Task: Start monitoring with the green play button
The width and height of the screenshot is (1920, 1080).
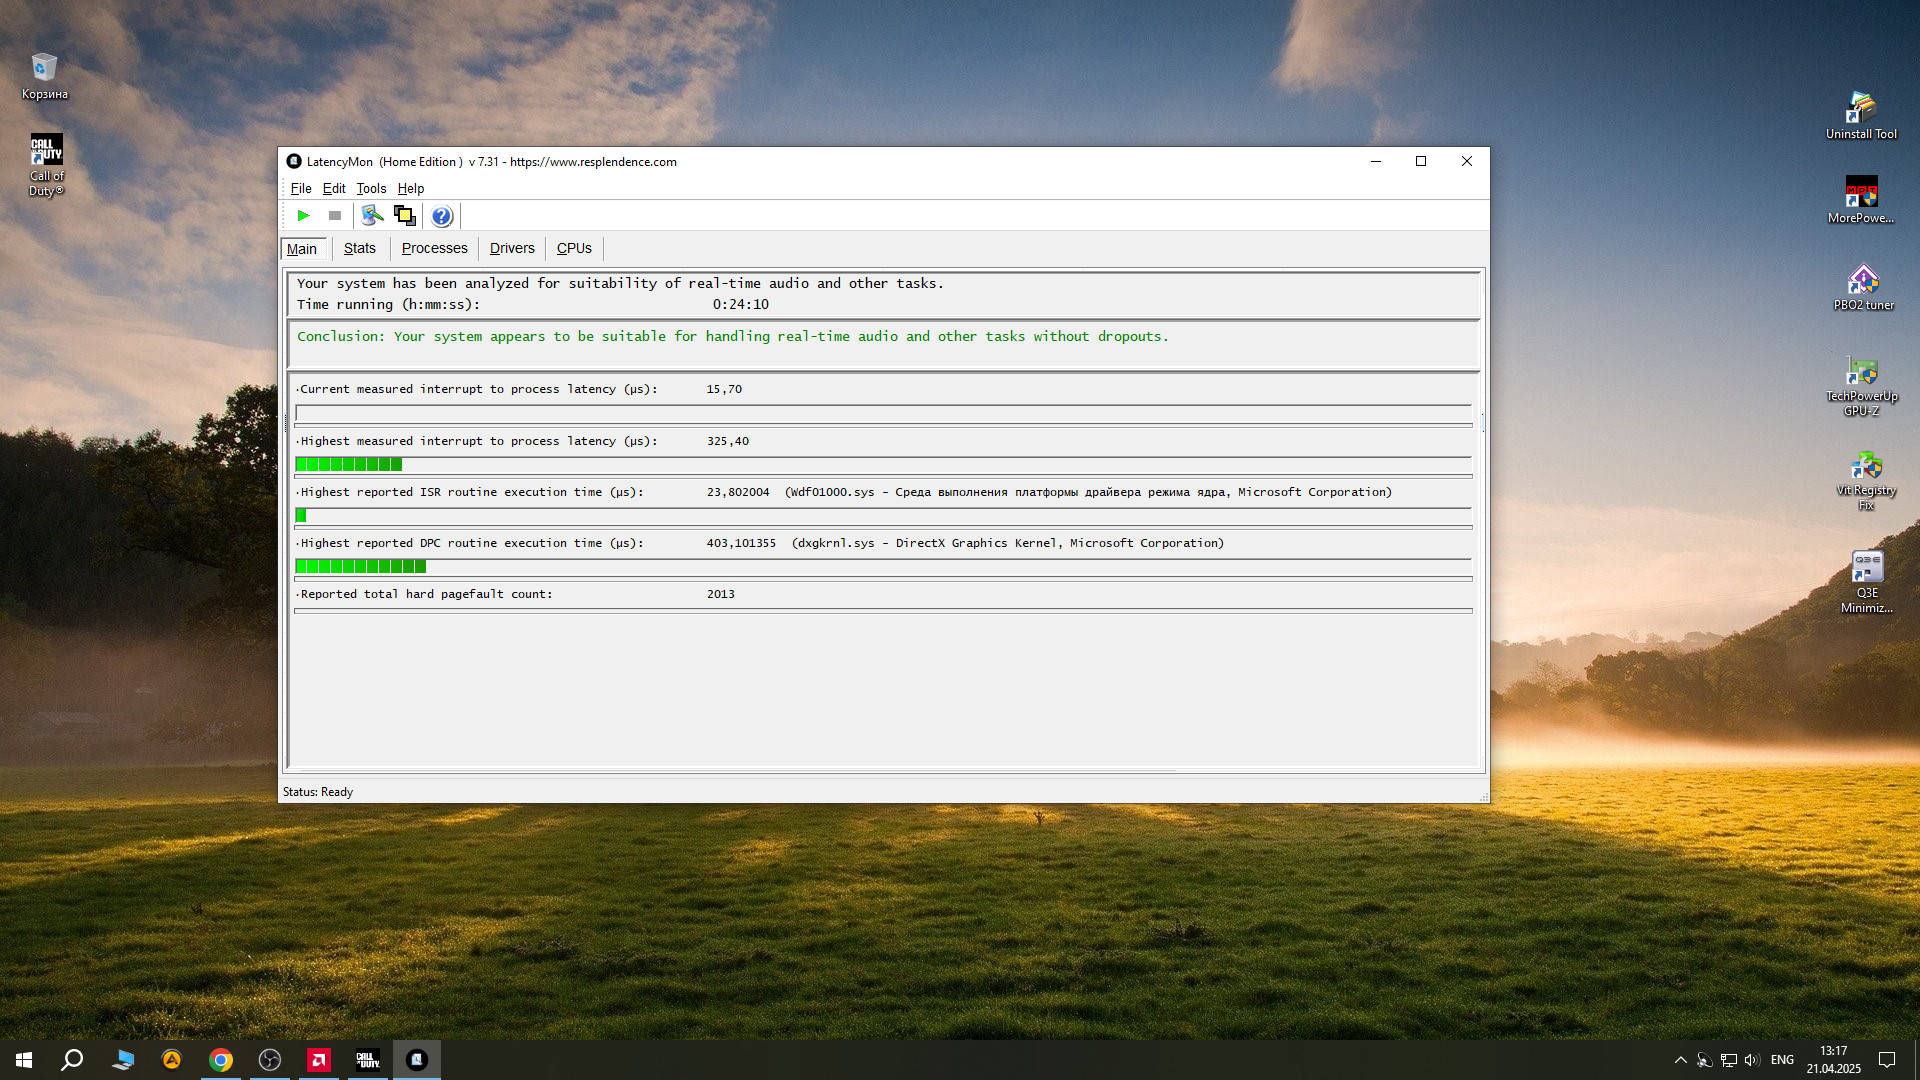Action: (x=303, y=216)
